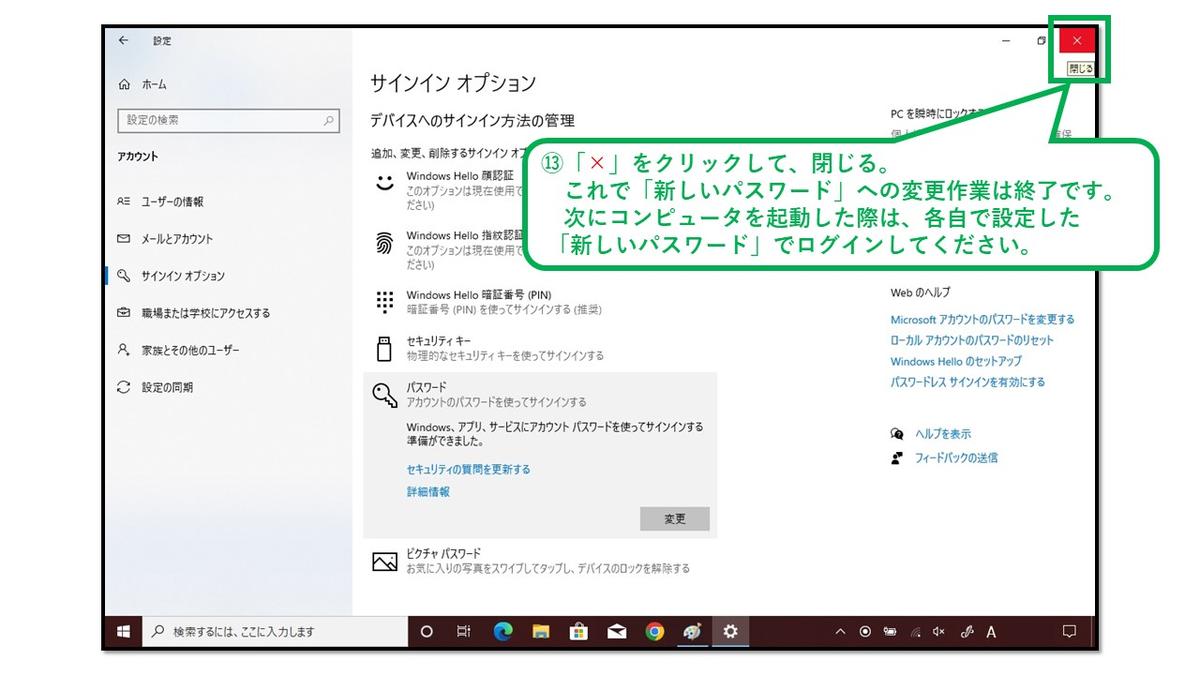The height and width of the screenshot is (675, 1200).
Task: Open 設定の同期 in sidebar
Action: coord(155,387)
